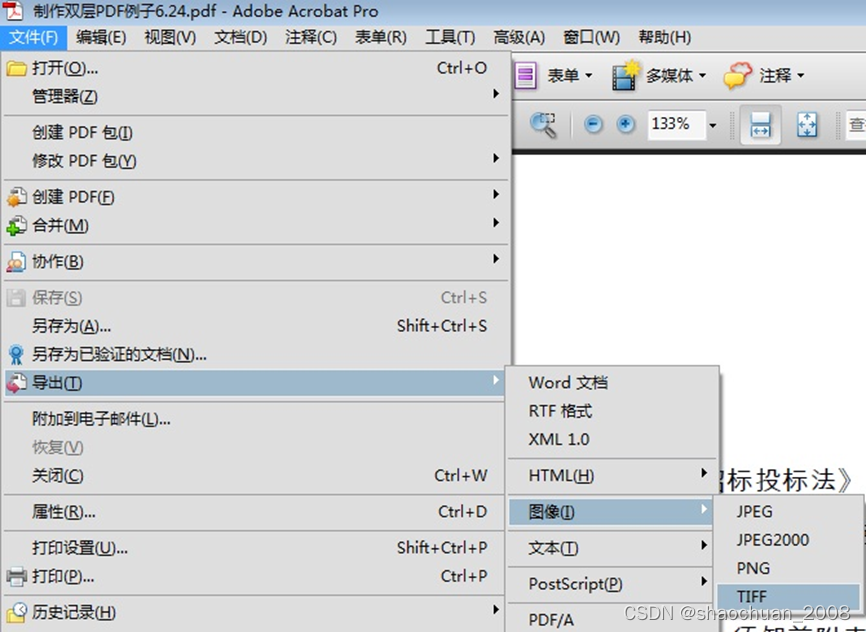866x632 pixels.
Task: Click the 历史记录(H) history folder icon
Action: pos(17,613)
